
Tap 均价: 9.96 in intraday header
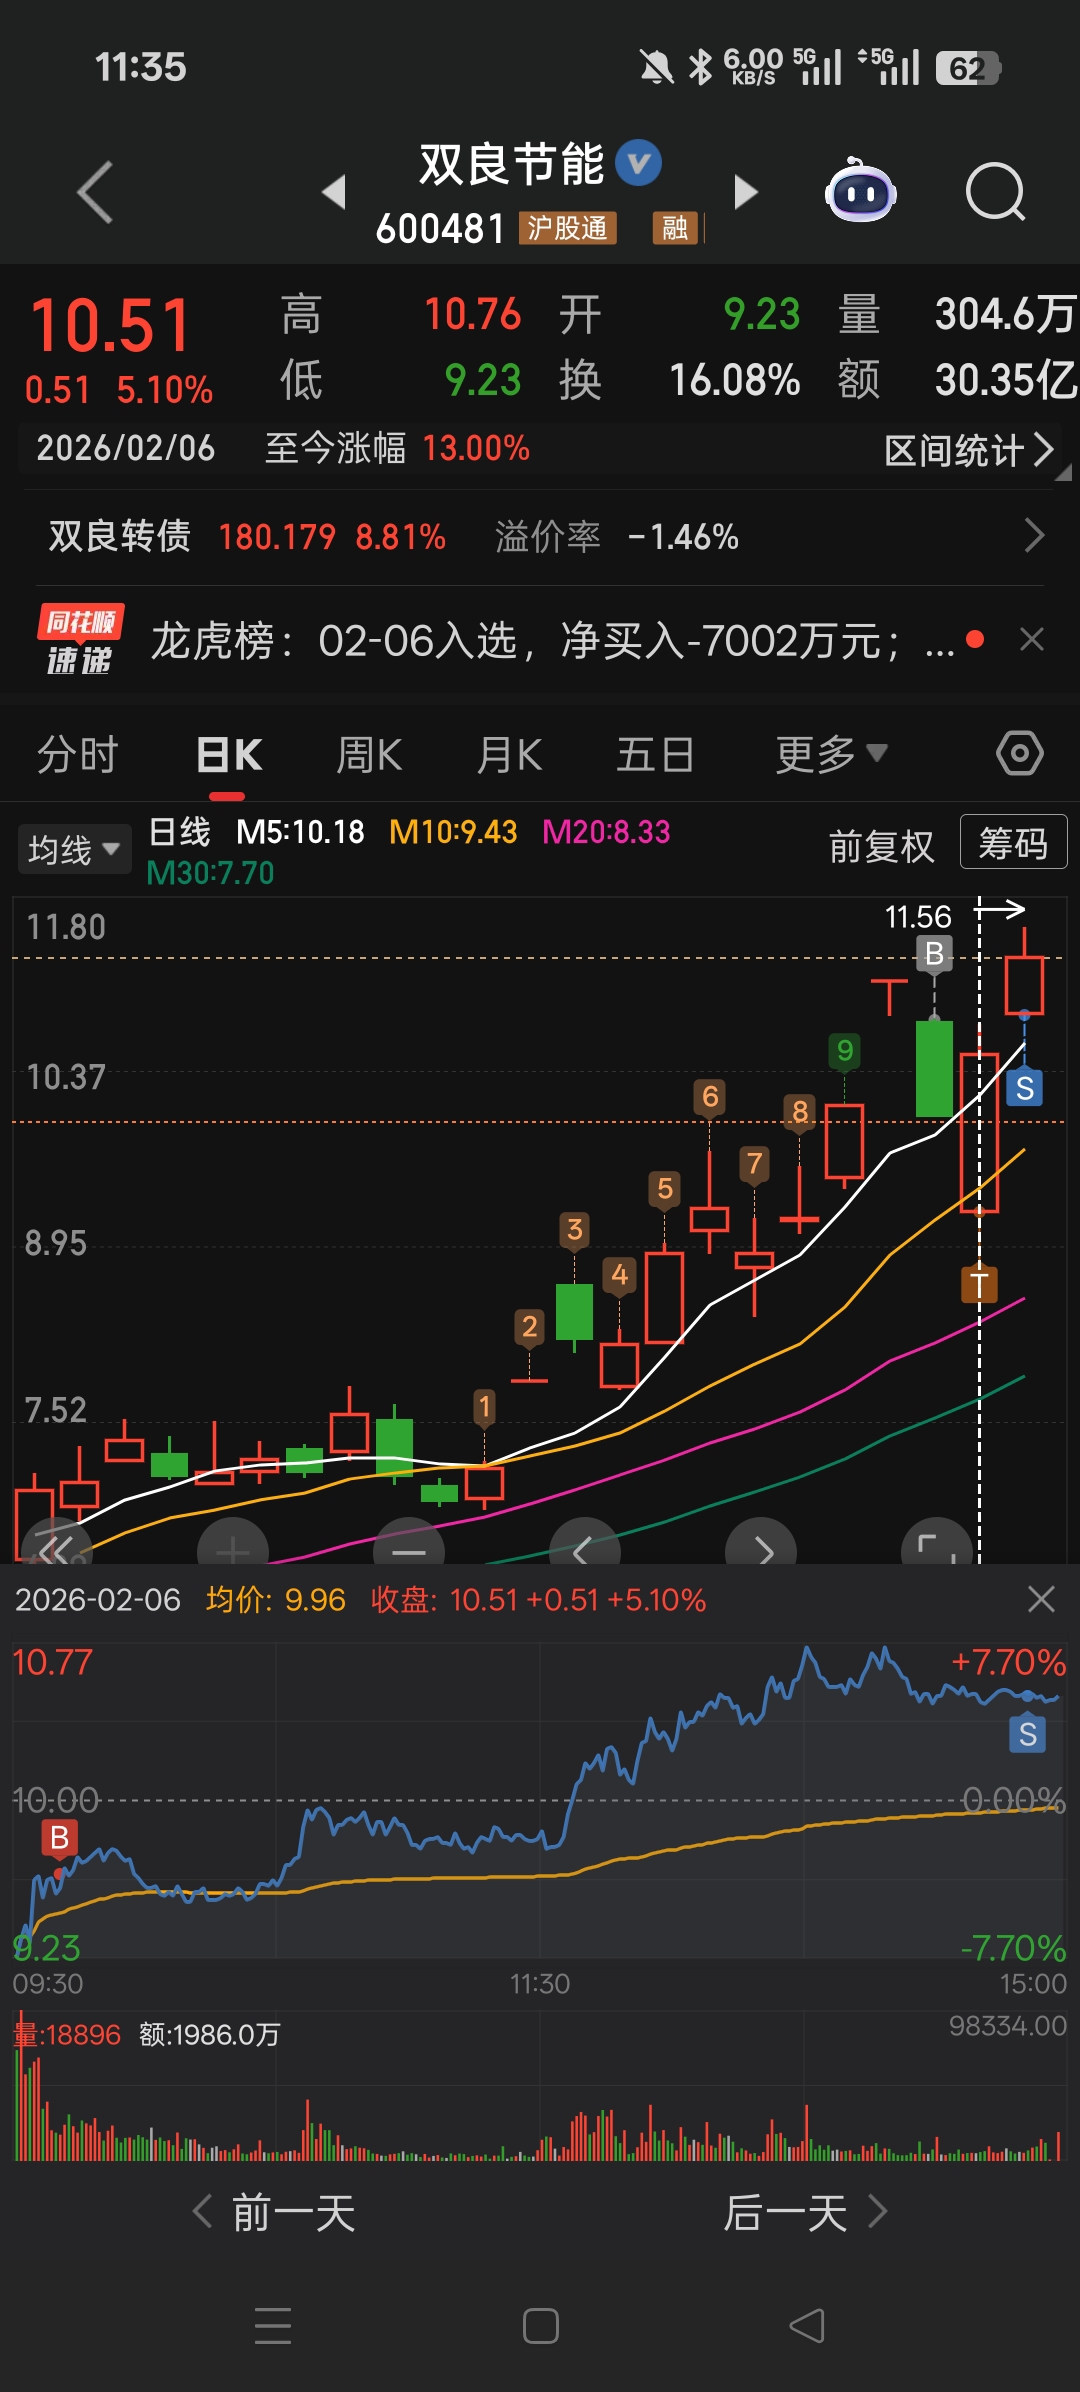(x=276, y=1600)
